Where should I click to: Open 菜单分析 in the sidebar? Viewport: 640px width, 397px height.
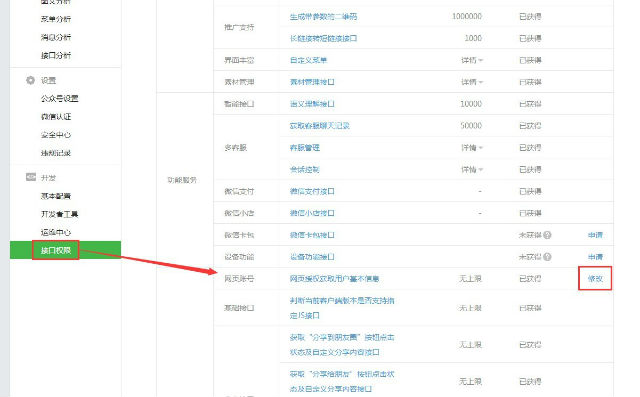click(x=56, y=19)
